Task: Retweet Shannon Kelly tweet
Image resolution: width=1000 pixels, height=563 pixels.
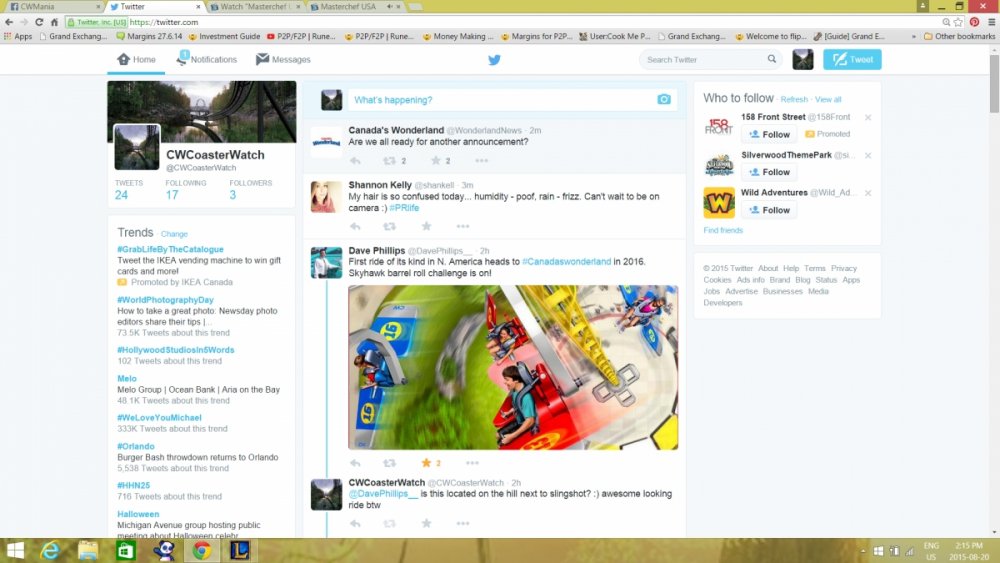Action: (x=389, y=226)
